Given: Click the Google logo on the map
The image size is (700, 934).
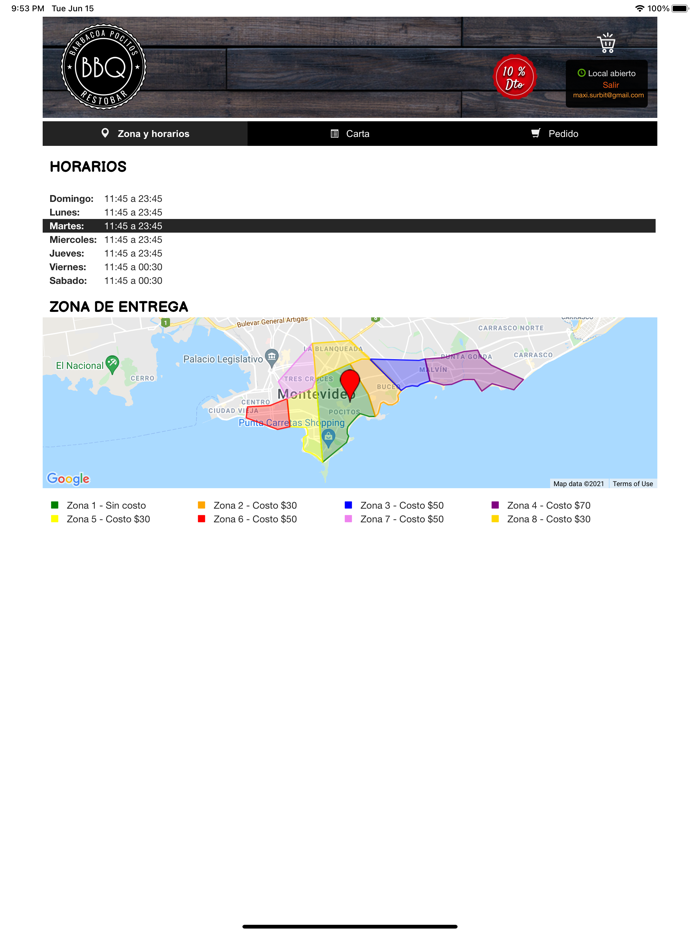Looking at the screenshot, I should (x=69, y=478).
